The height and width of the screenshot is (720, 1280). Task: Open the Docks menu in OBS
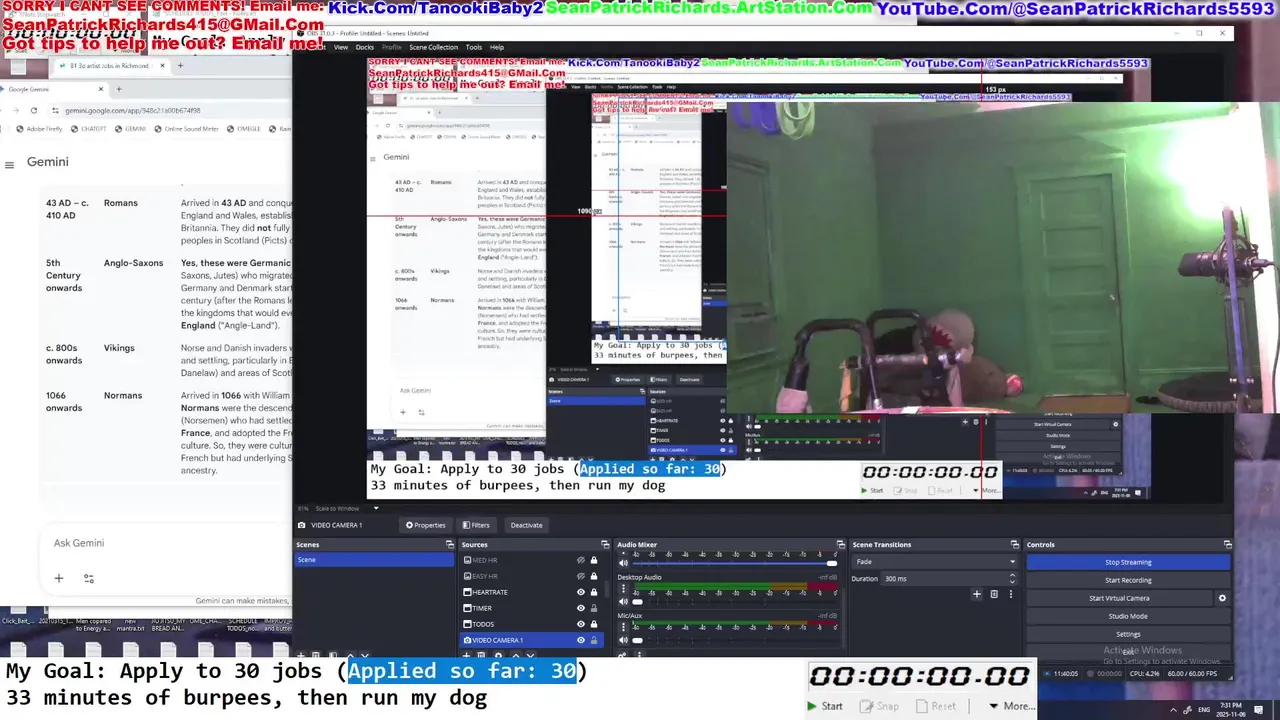click(365, 47)
